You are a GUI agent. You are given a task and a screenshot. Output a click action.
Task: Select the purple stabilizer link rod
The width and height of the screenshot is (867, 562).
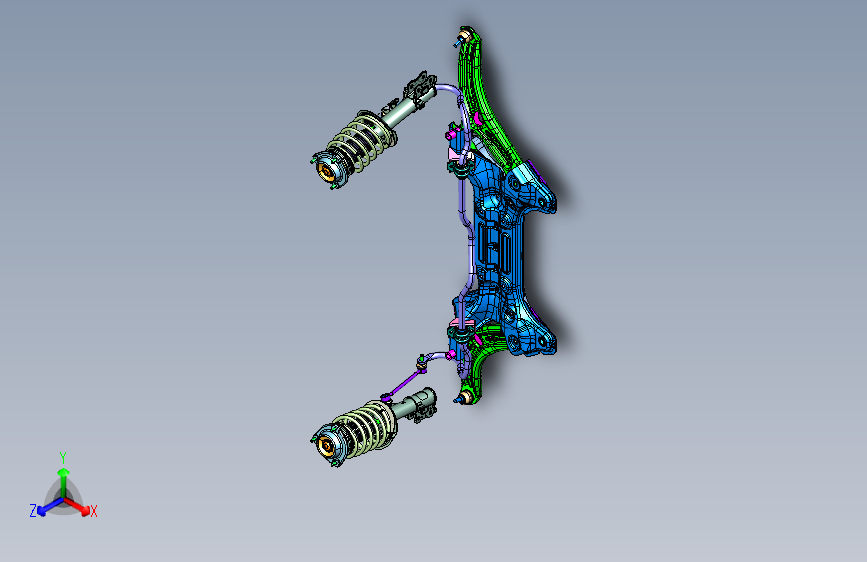pyautogui.click(x=405, y=381)
